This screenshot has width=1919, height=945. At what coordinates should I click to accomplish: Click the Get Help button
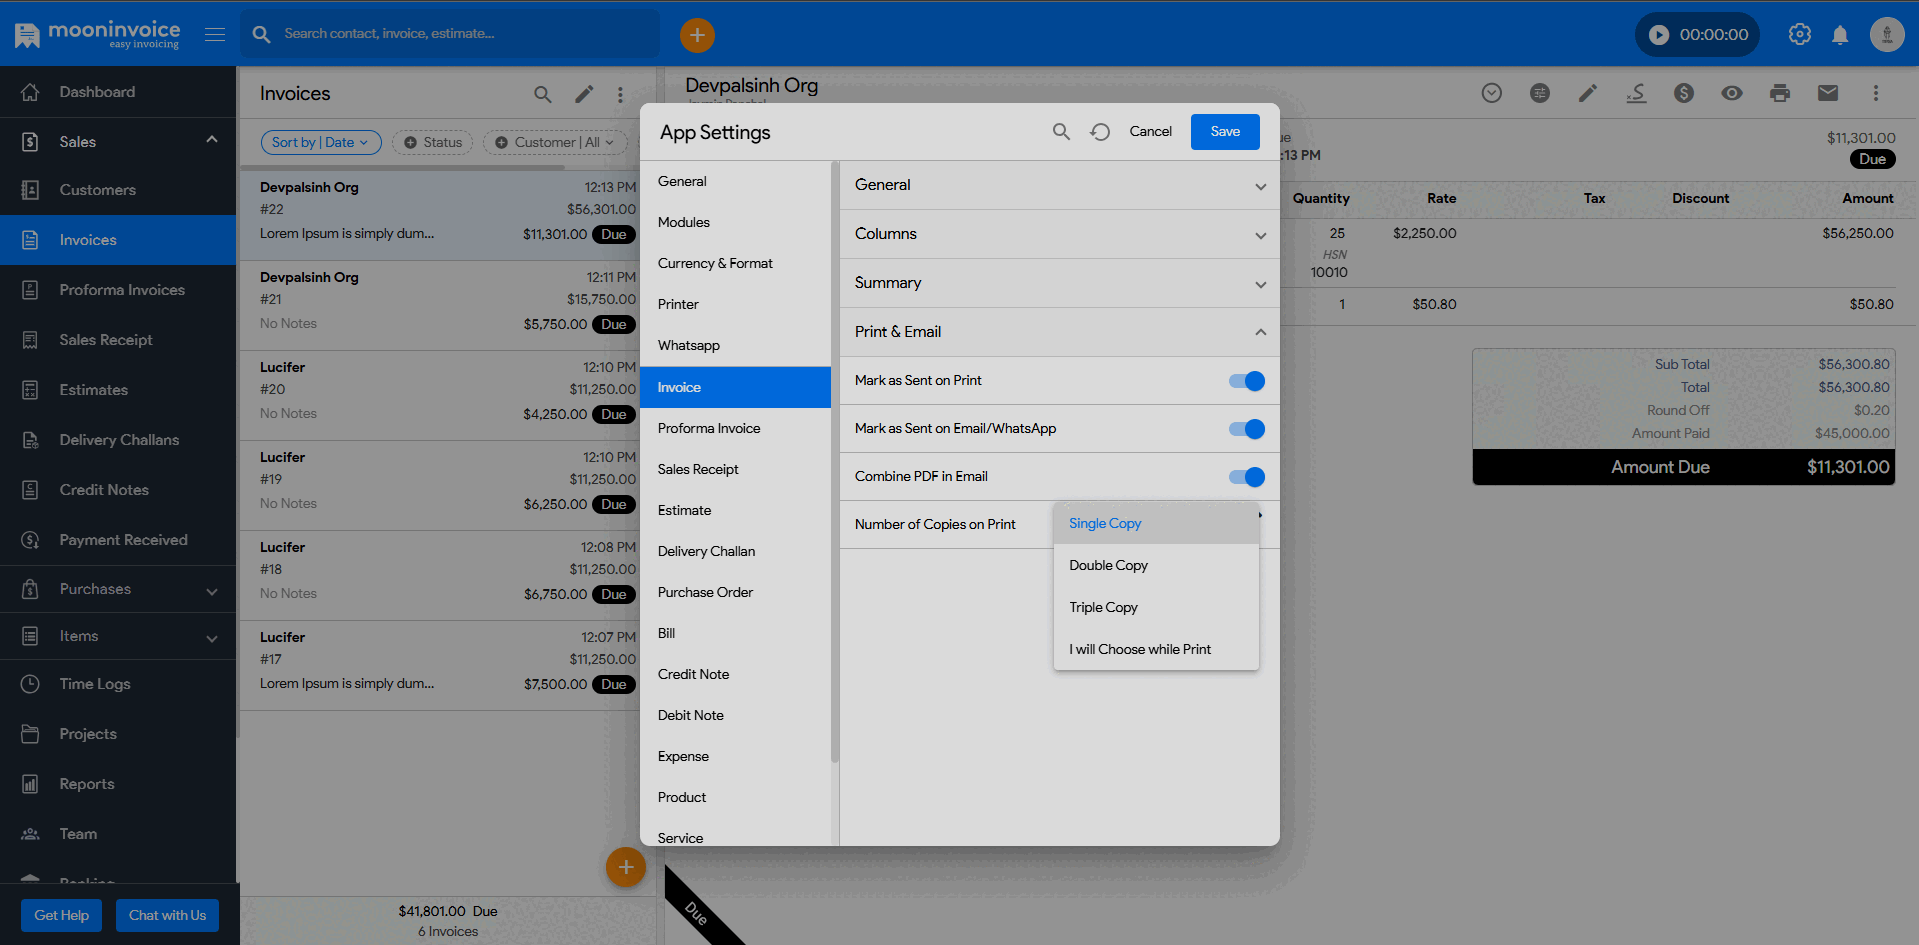(62, 916)
